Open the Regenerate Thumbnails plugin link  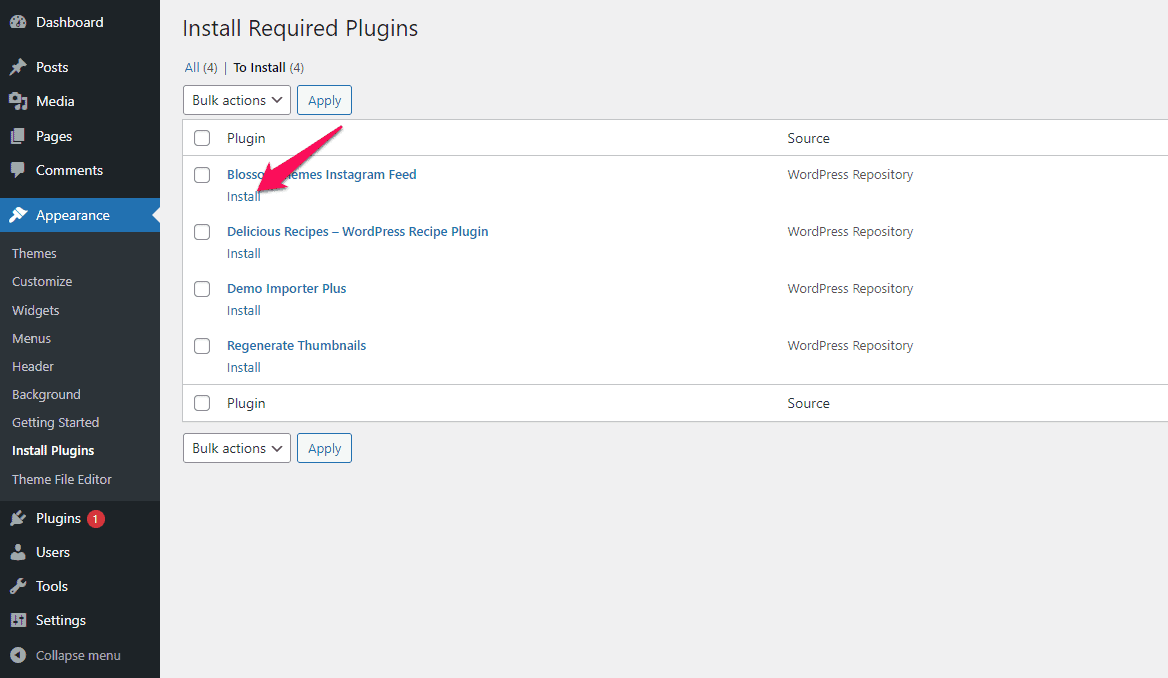click(x=296, y=346)
